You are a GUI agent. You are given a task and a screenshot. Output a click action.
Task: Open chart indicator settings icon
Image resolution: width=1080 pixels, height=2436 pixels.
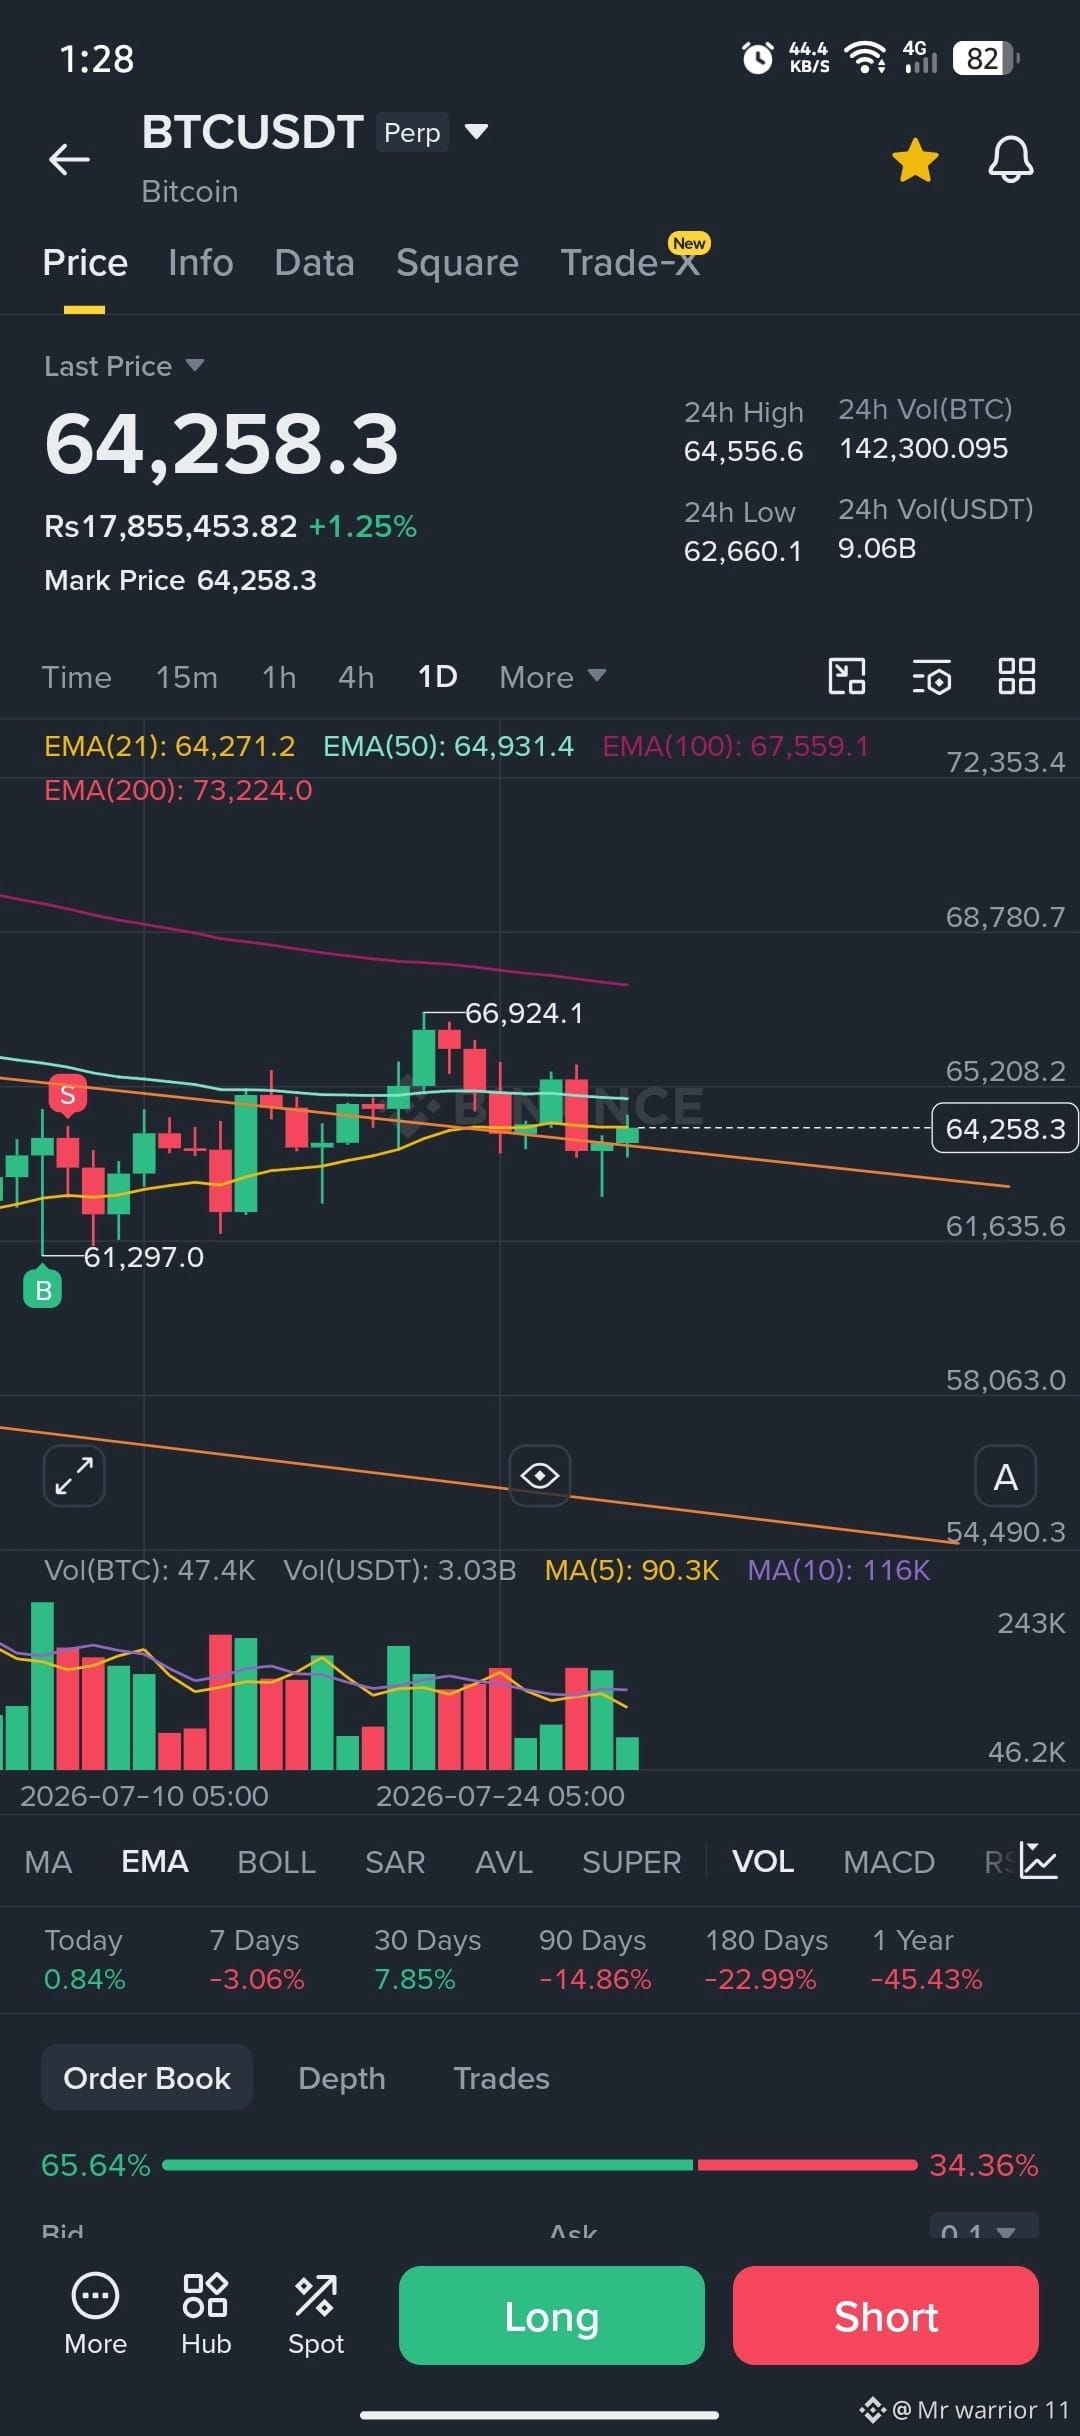932,677
